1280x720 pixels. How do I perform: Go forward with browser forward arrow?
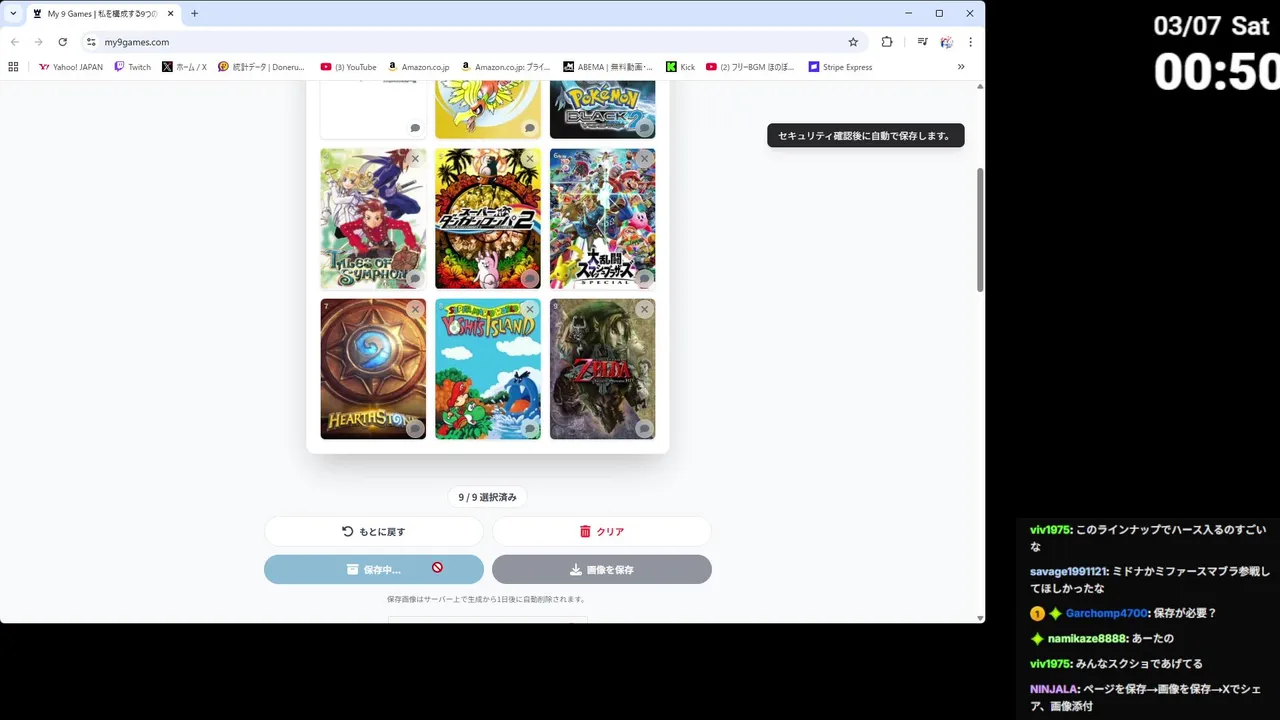(38, 42)
